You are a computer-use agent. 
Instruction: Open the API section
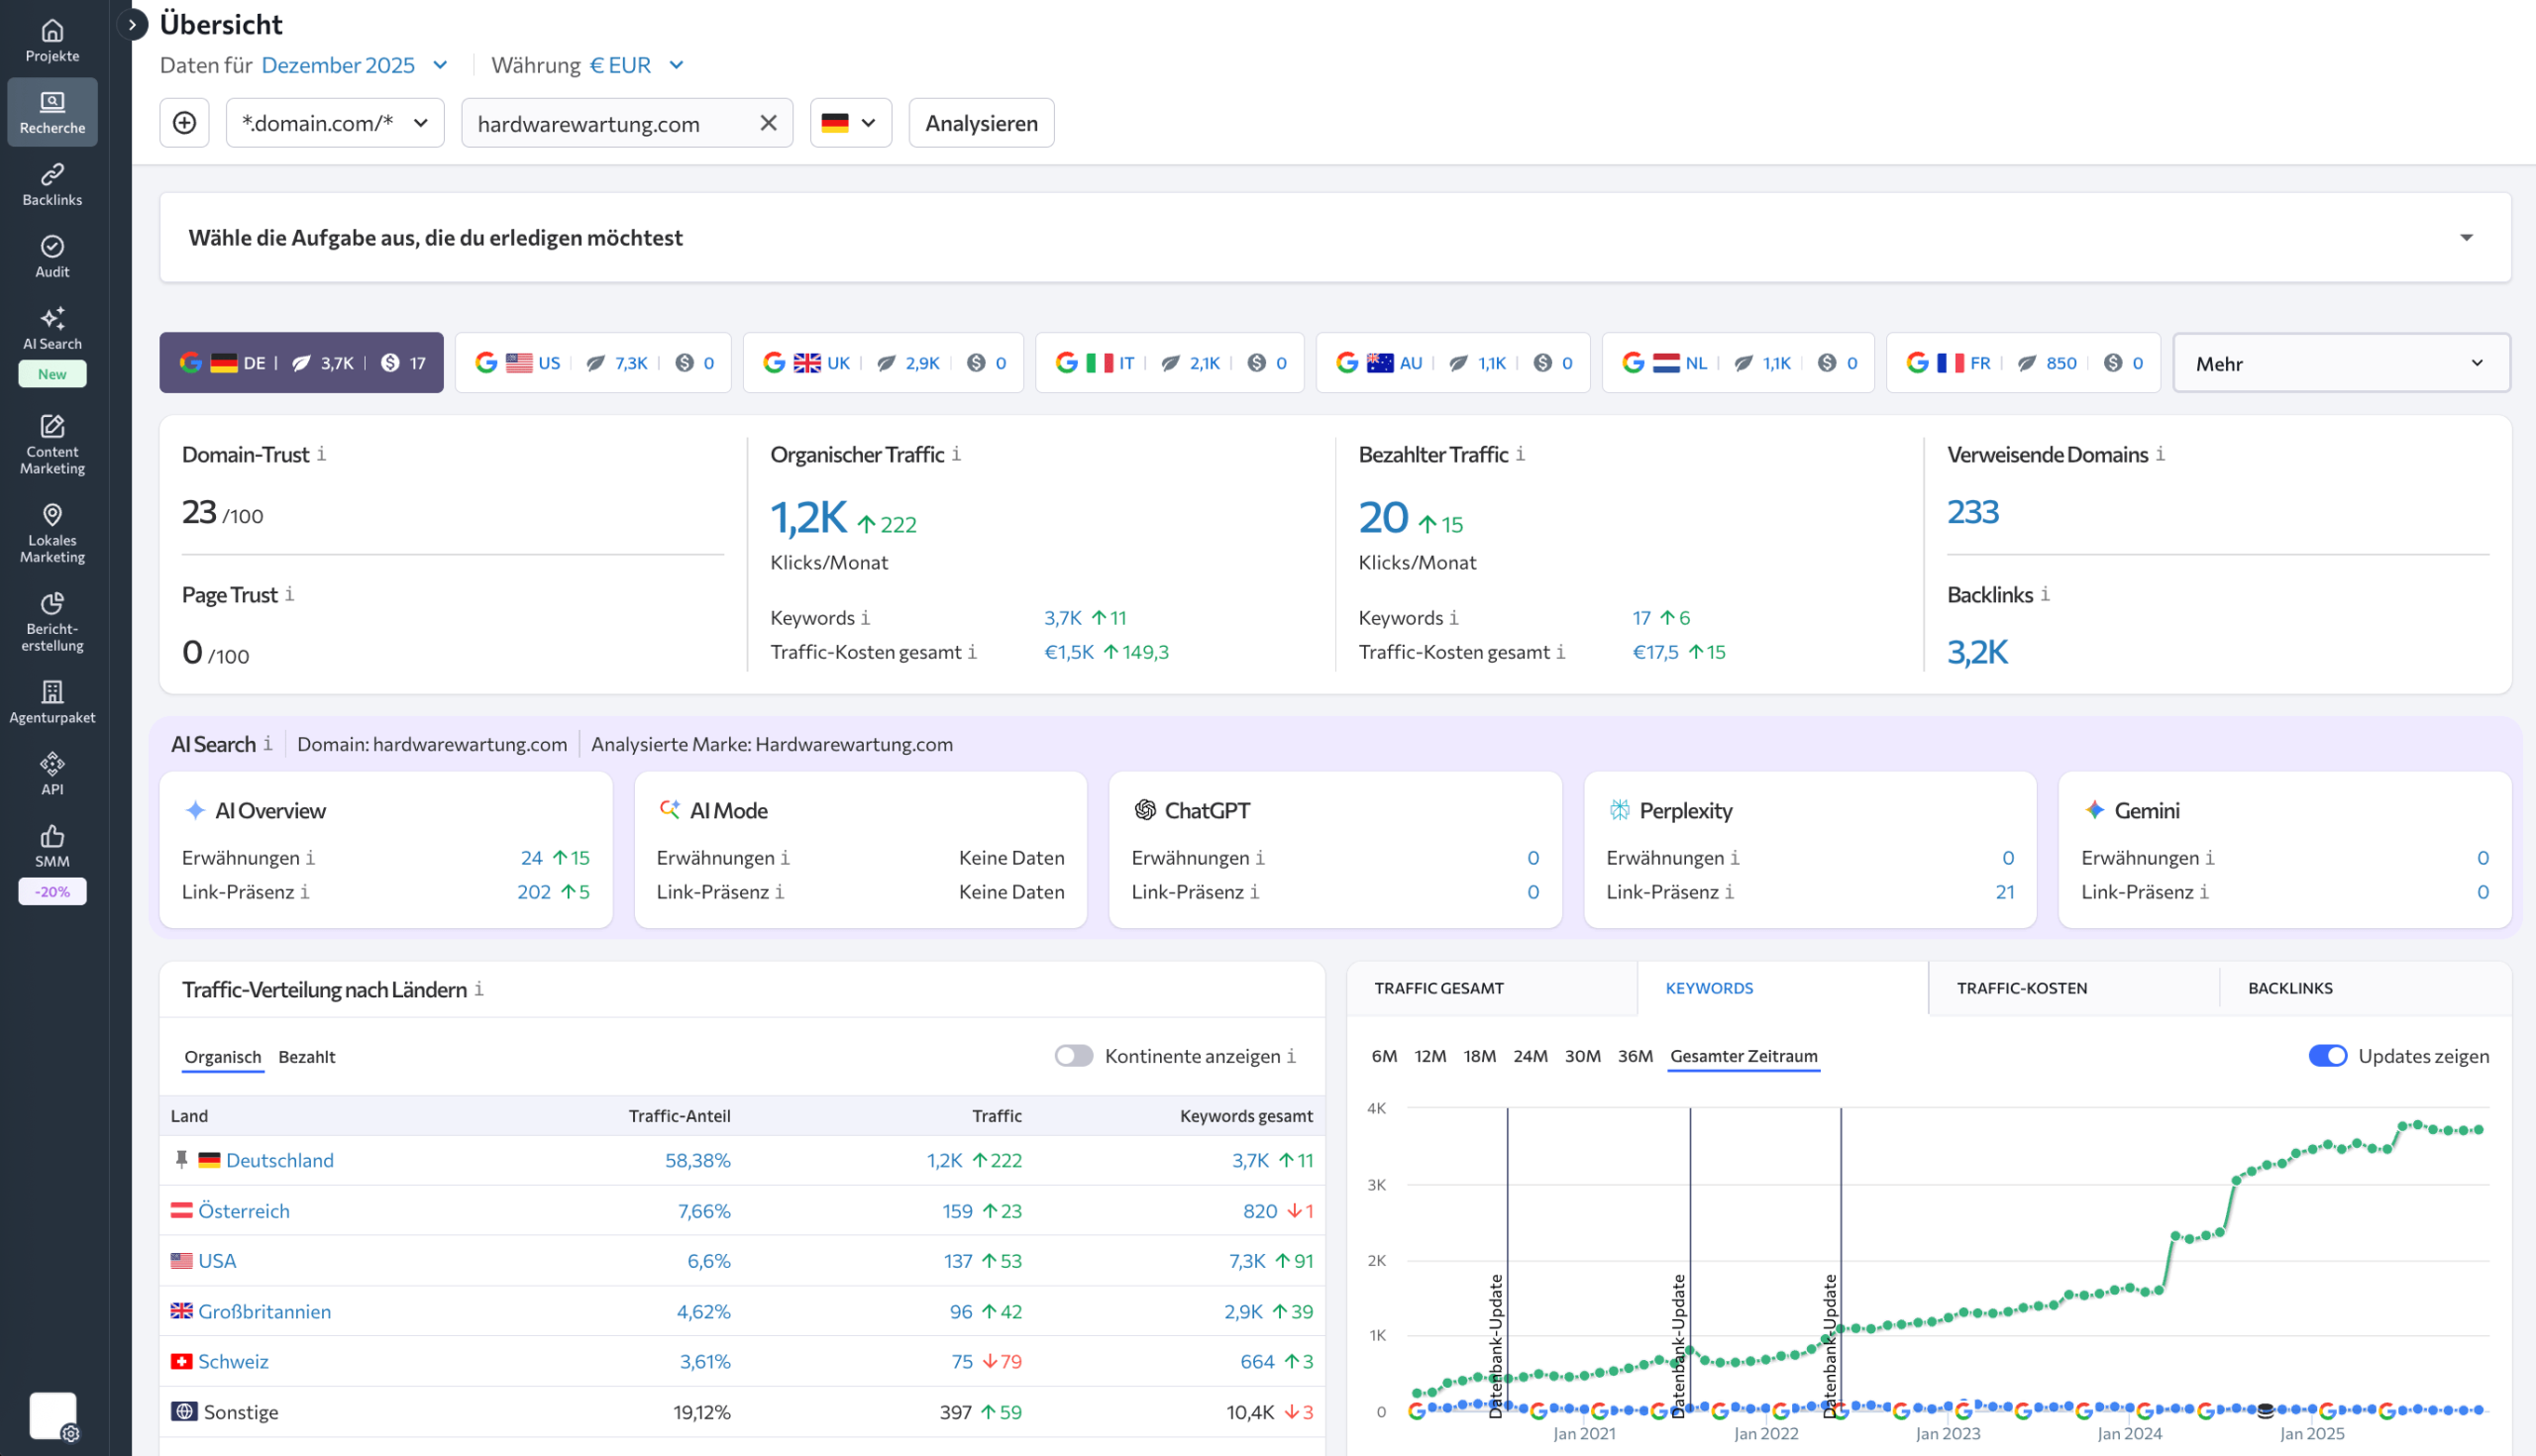tap(51, 772)
